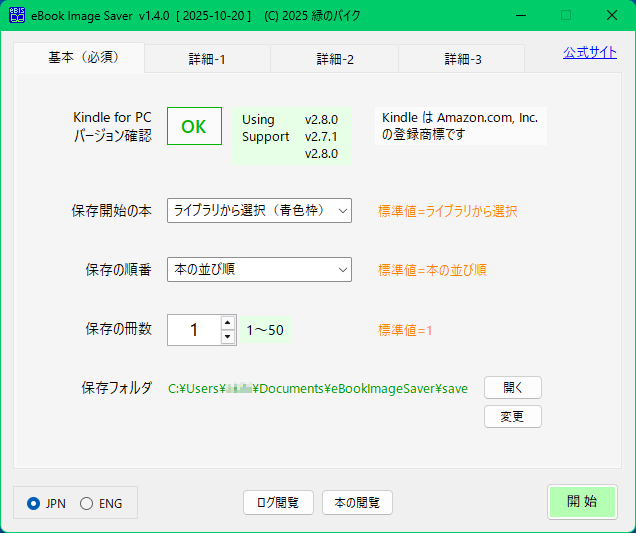Select the JPN language radio button
Viewport: 636px width, 533px height.
34,503
